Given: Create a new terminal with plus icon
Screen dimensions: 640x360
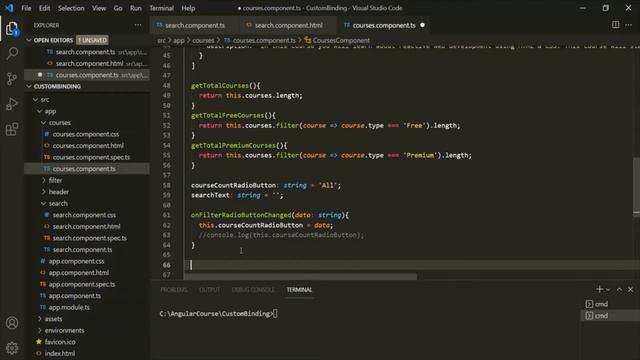Looking at the screenshot, I should click(x=599, y=289).
